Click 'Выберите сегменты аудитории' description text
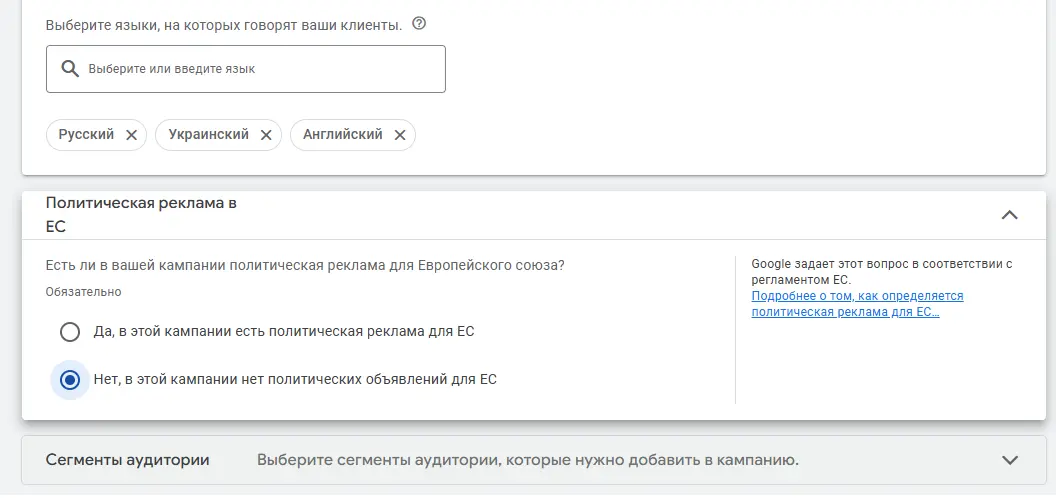This screenshot has height=498, width=1056. click(x=528, y=460)
